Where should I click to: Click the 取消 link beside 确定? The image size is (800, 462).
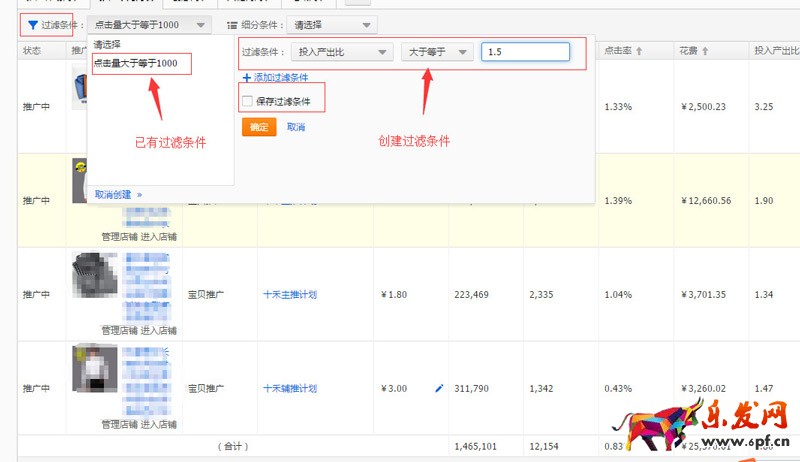(296, 127)
